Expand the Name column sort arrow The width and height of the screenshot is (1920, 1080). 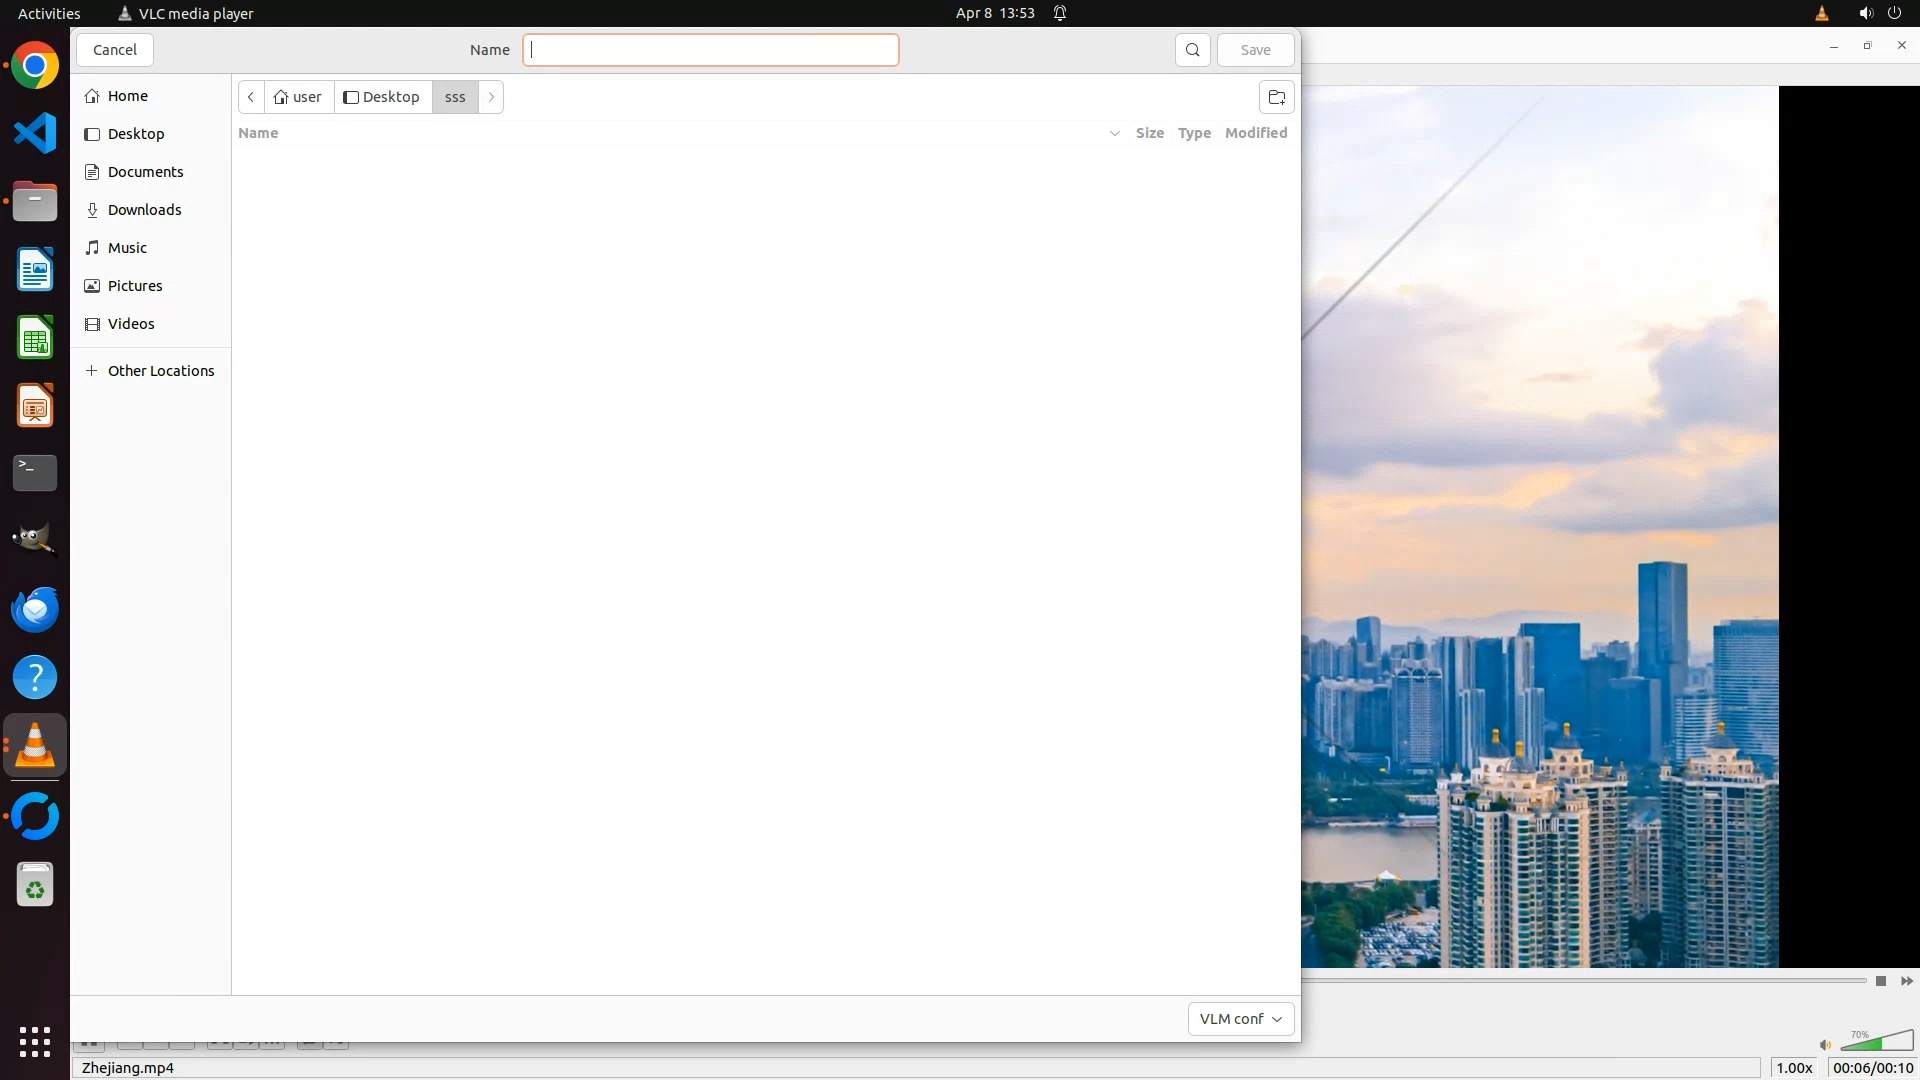coord(1114,133)
